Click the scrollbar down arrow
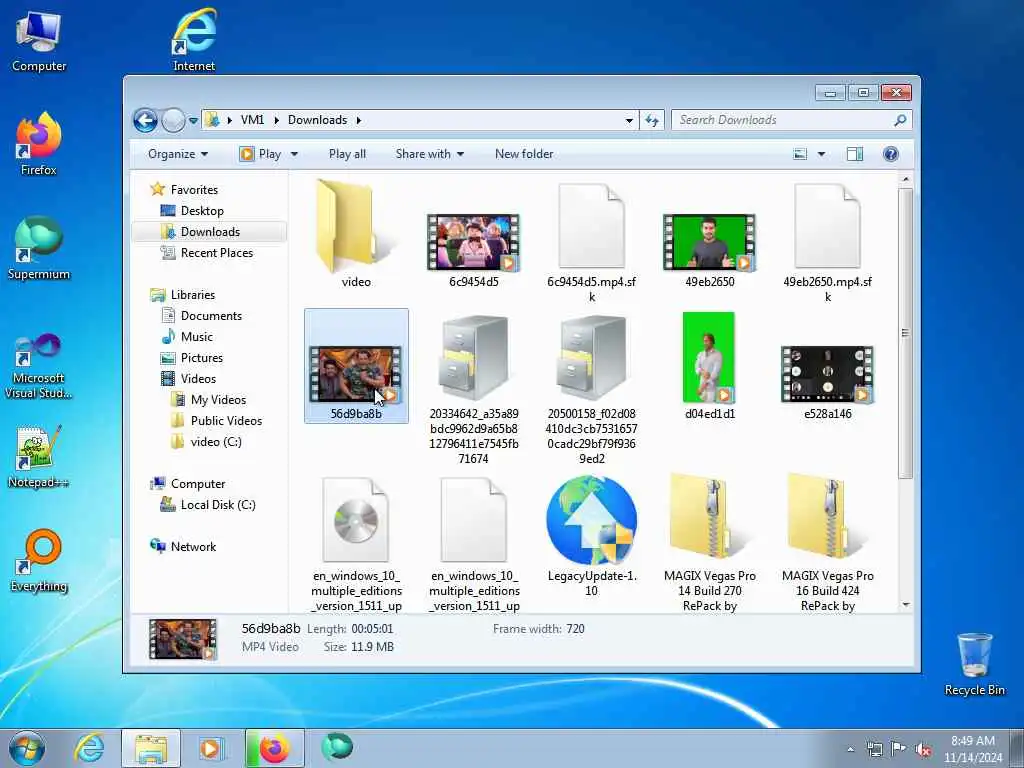The width and height of the screenshot is (1024, 768). (905, 605)
